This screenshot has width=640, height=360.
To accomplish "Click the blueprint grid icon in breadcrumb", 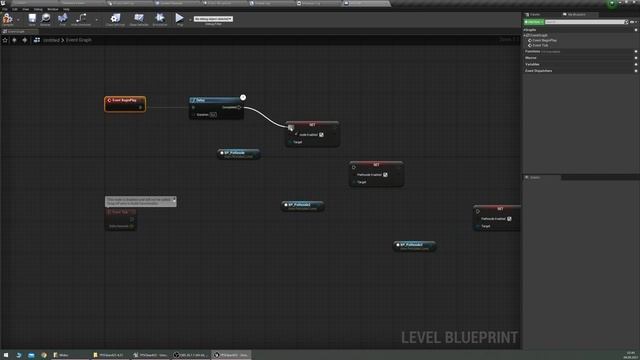I will pos(37,40).
